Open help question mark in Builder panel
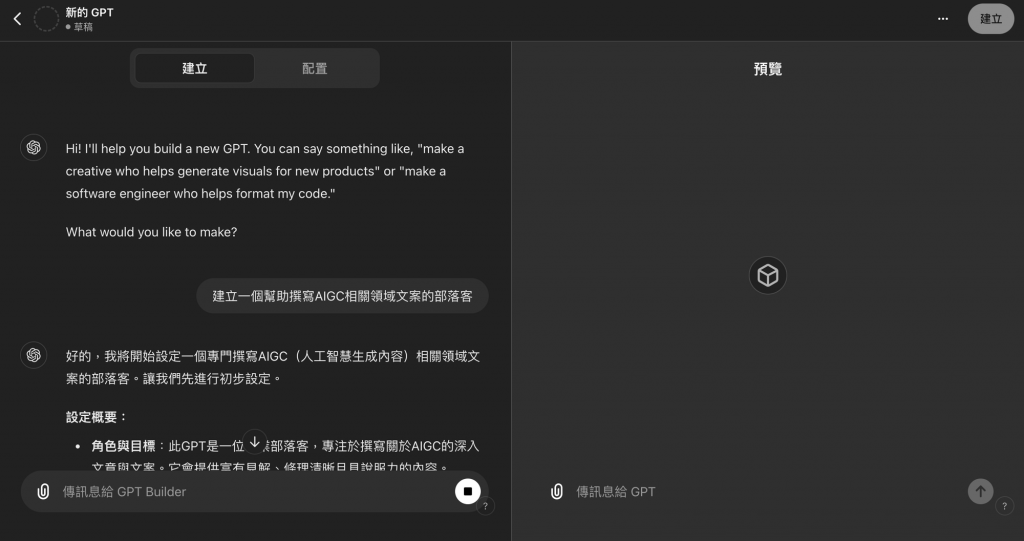1024x541 pixels. [x=485, y=506]
